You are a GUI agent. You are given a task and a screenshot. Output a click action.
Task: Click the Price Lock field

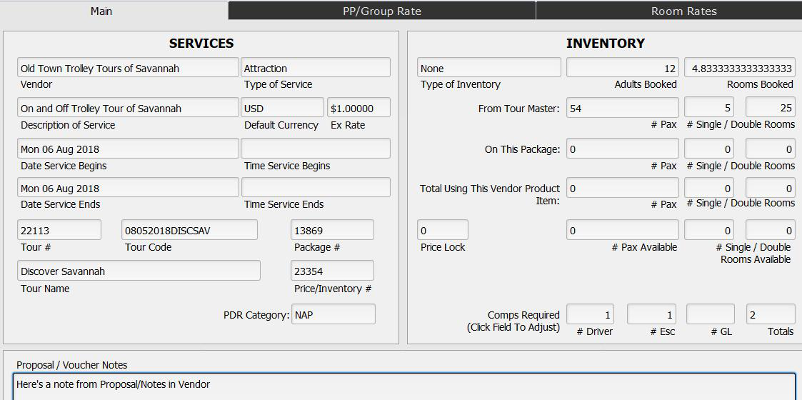click(x=443, y=230)
